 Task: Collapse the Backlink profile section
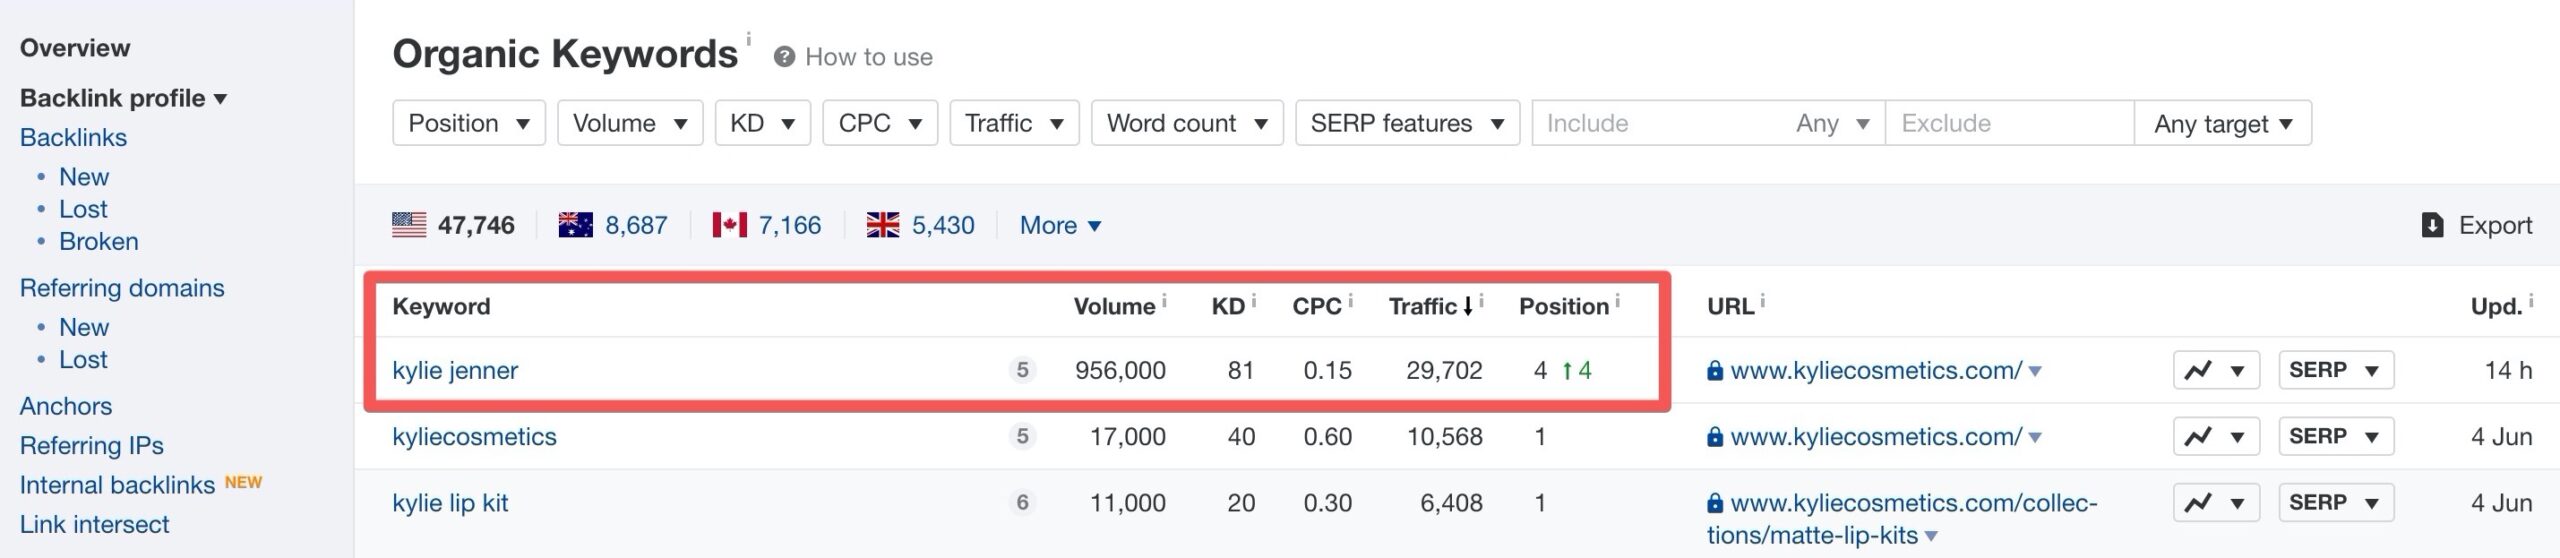pyautogui.click(x=123, y=98)
